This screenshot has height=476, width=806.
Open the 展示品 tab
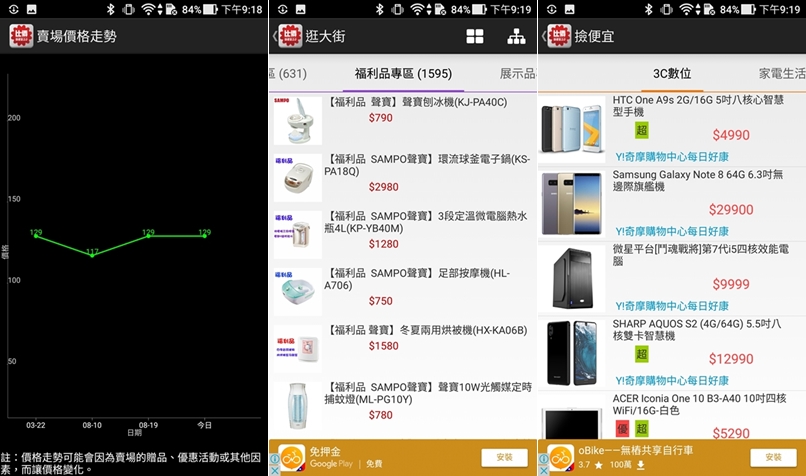point(518,74)
